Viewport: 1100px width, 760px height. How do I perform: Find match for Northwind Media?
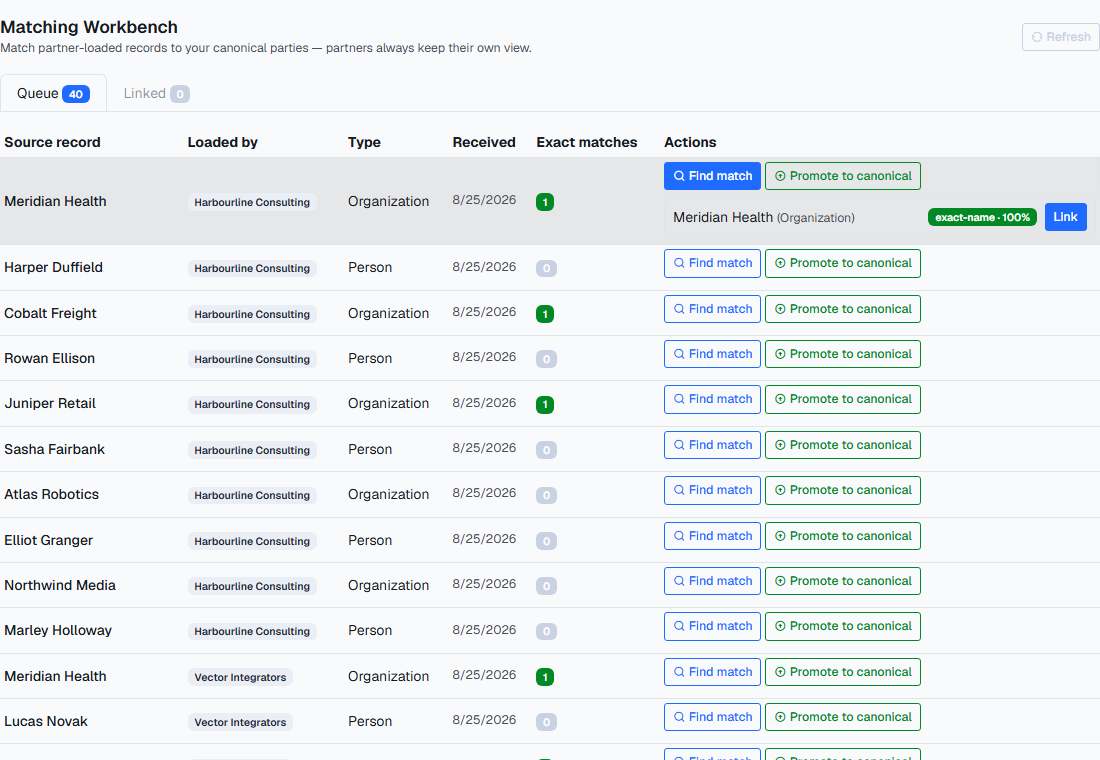(x=712, y=581)
